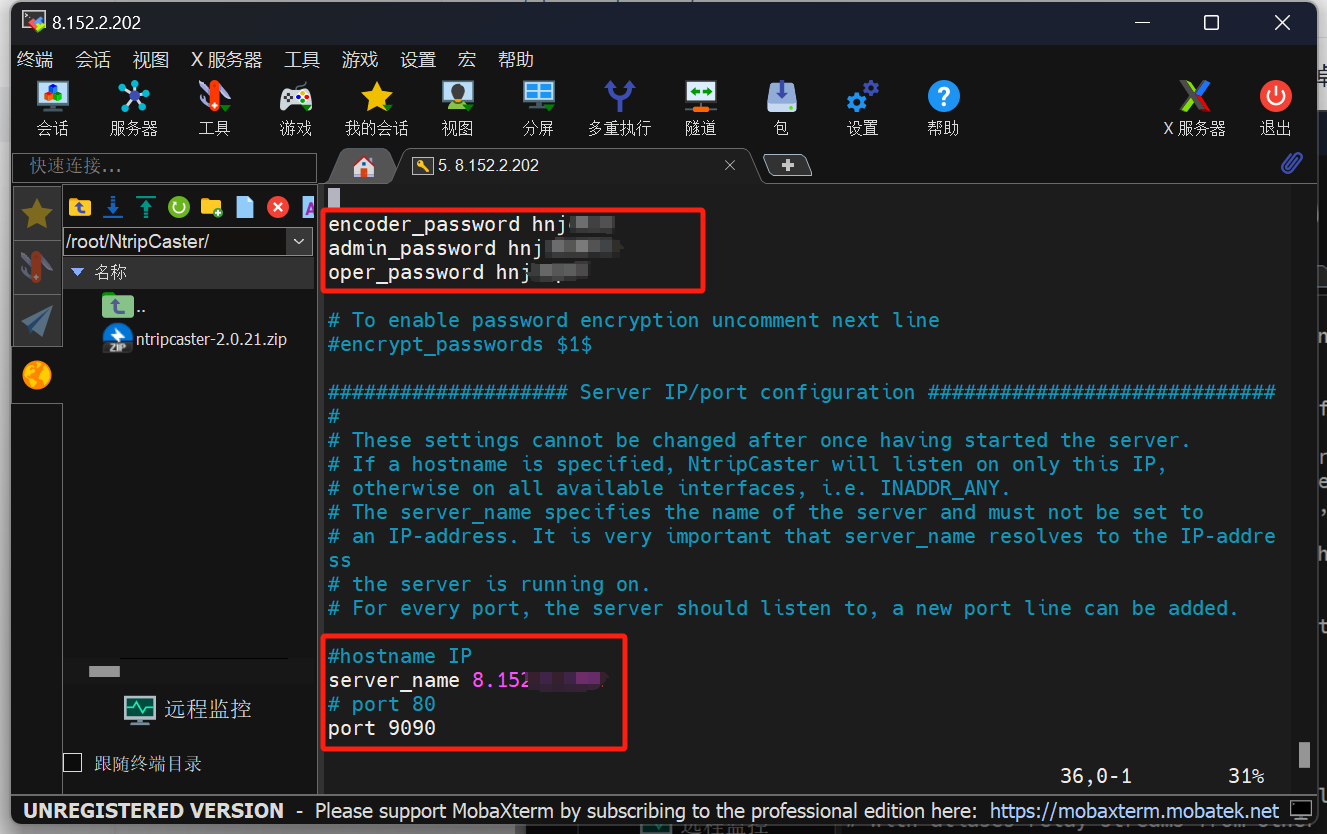
Task: Click the 快速连接 quick connect field
Action: tap(164, 166)
